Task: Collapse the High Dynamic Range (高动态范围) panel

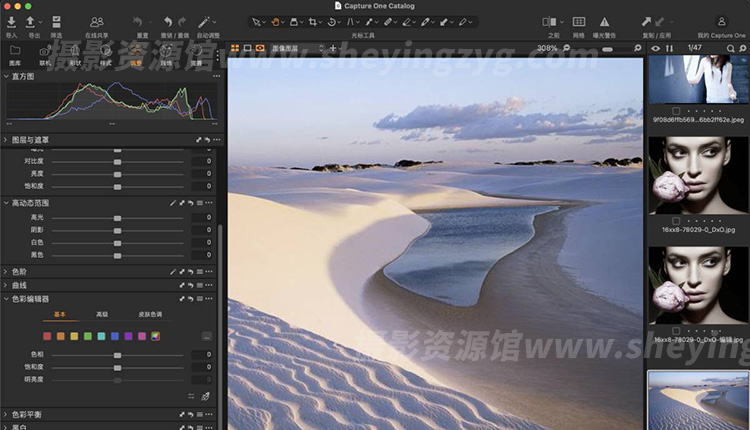Action: coord(7,203)
